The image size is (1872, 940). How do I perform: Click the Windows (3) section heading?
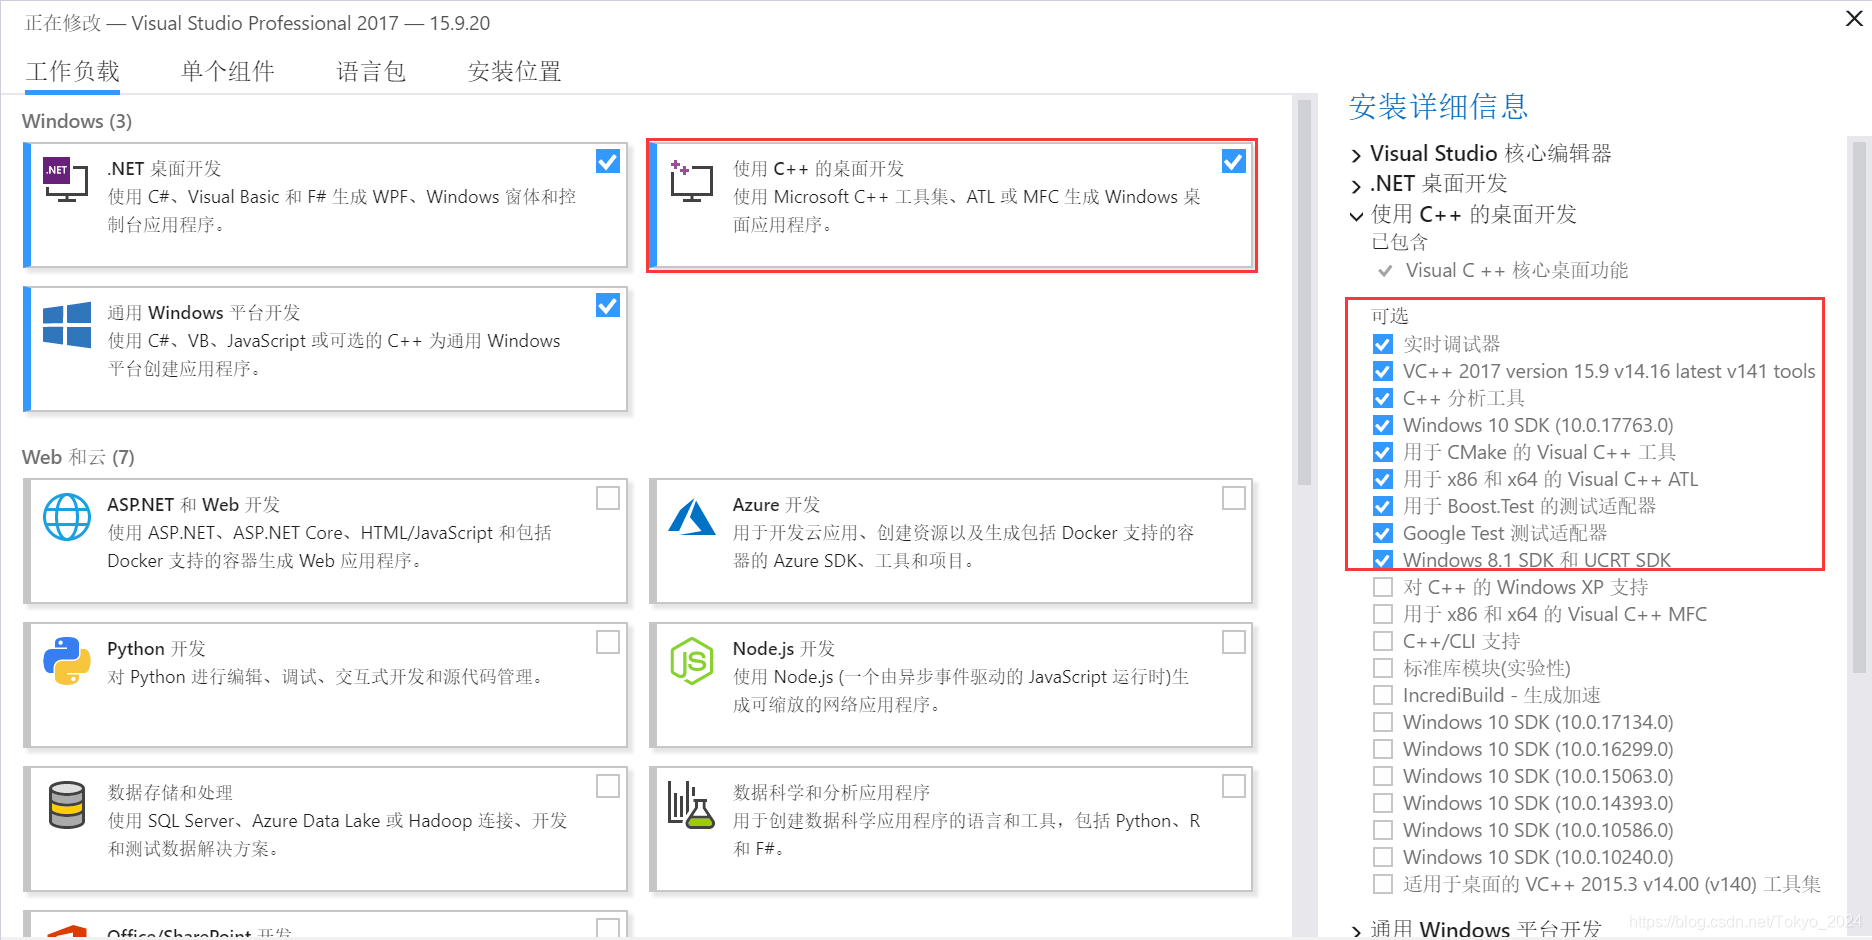click(77, 121)
